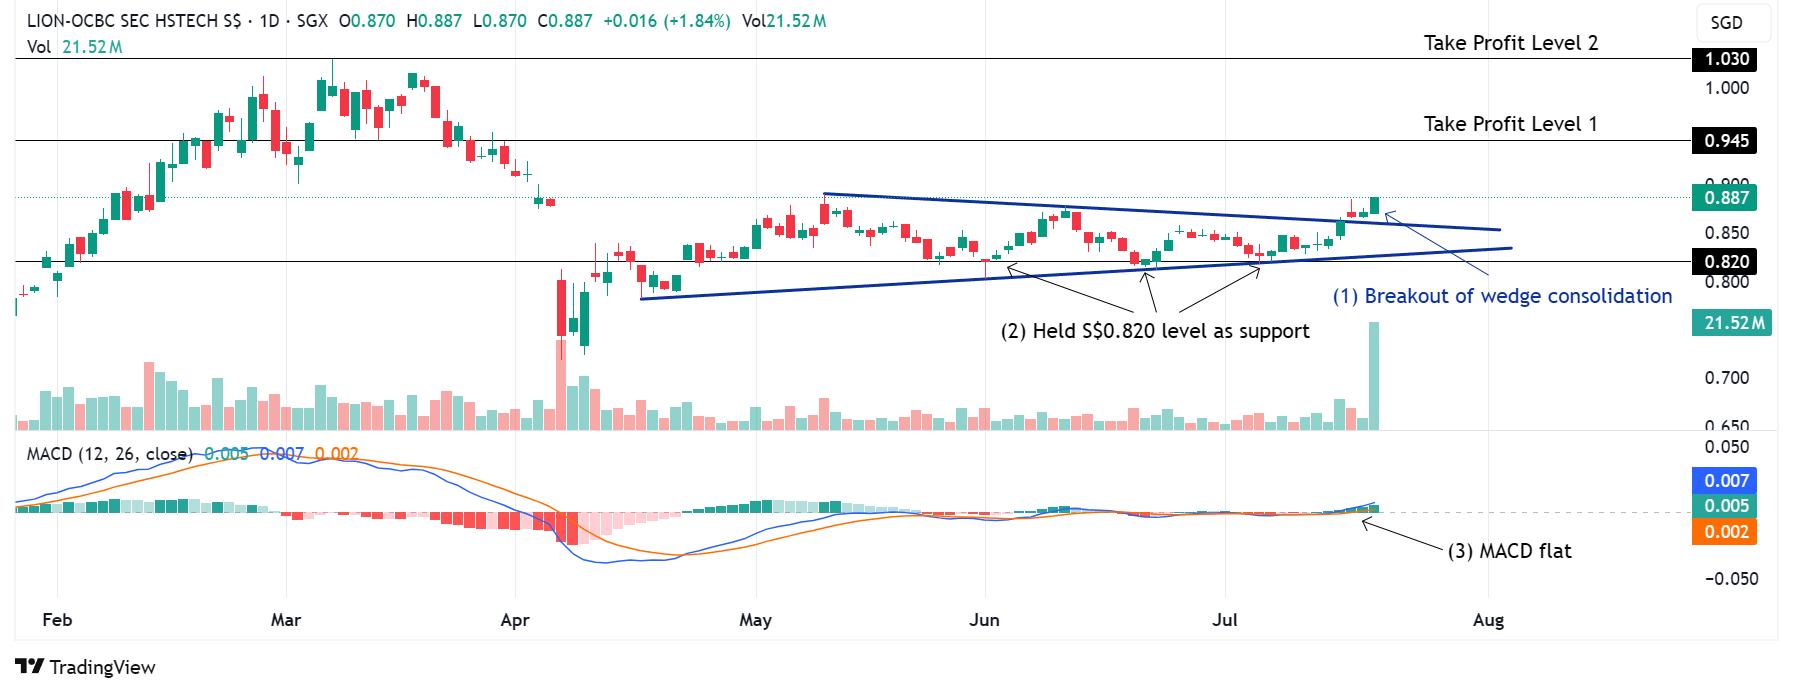
Task: Click the Jul label on time axis
Action: coord(1225,620)
